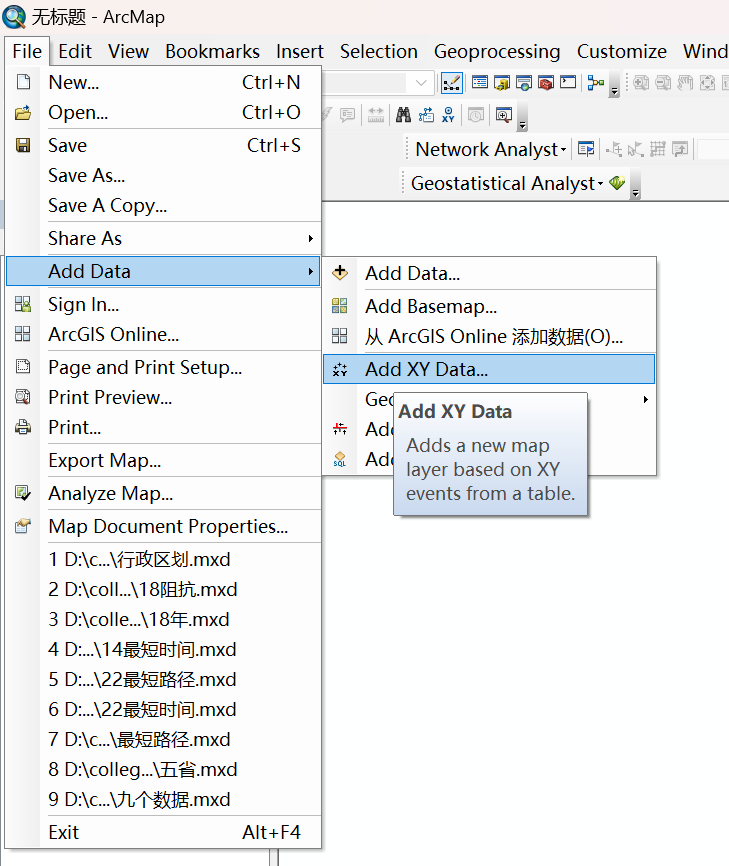This screenshot has width=729, height=866.
Task: Open the Edit menu
Action: [75, 51]
